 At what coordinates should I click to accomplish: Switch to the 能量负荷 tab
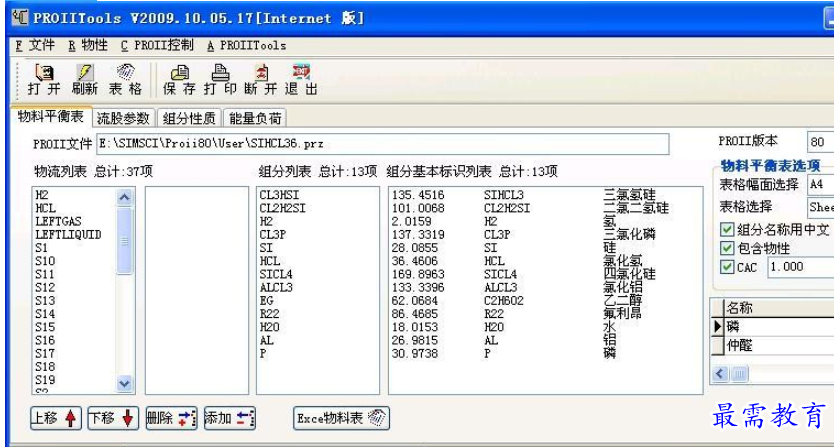[255, 118]
